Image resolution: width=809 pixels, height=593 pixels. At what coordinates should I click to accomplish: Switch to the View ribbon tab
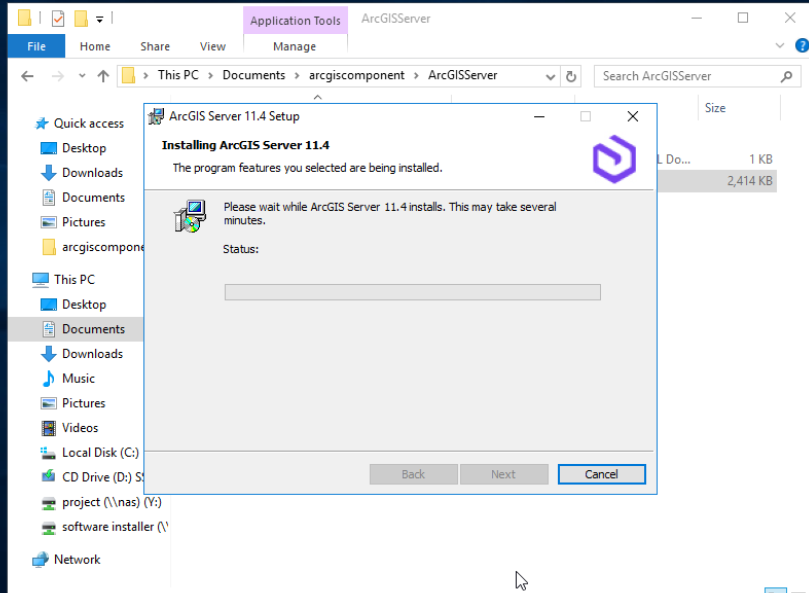coord(213,46)
